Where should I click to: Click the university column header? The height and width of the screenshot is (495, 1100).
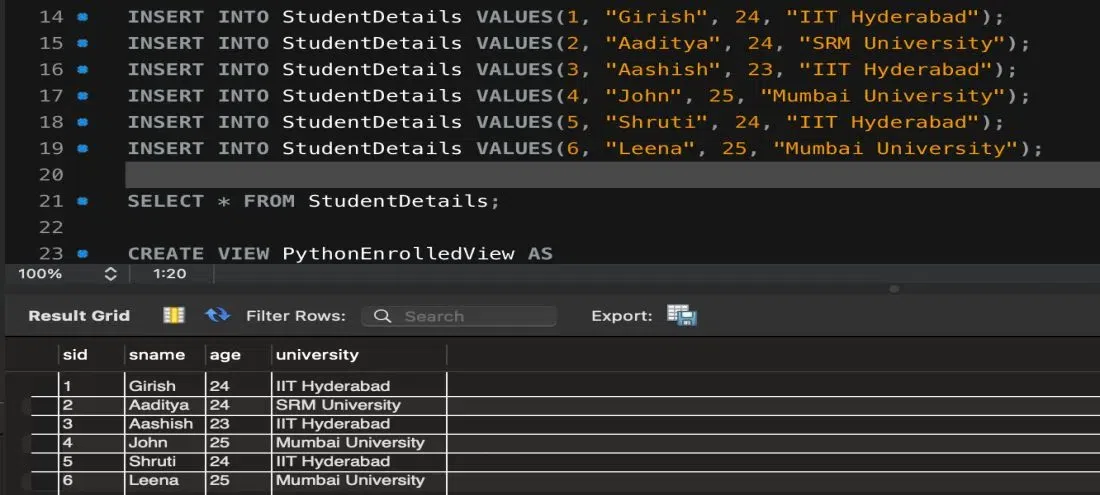317,355
